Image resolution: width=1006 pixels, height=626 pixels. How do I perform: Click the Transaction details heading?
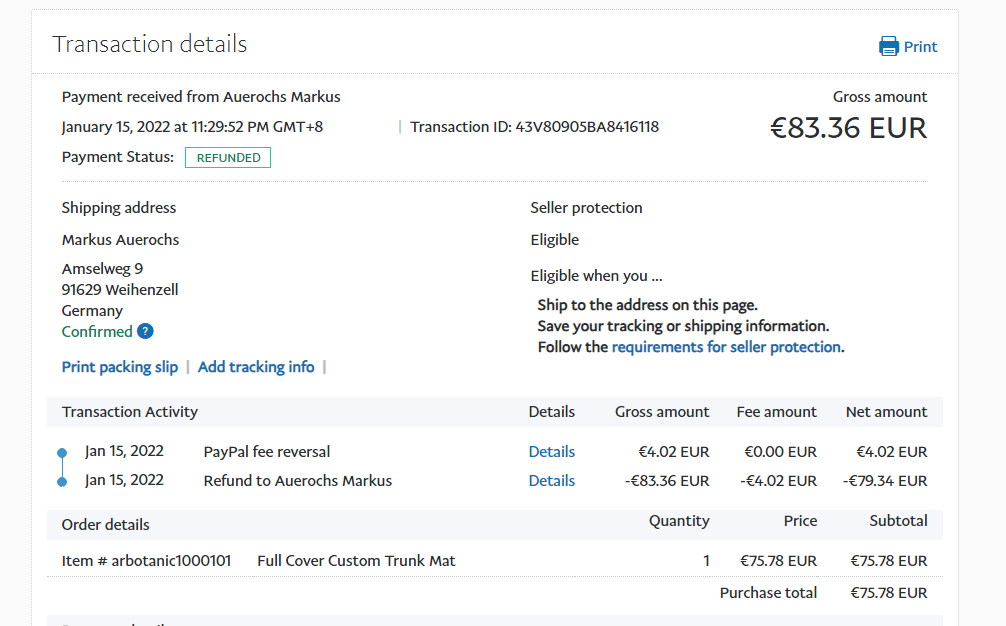pyautogui.click(x=150, y=44)
